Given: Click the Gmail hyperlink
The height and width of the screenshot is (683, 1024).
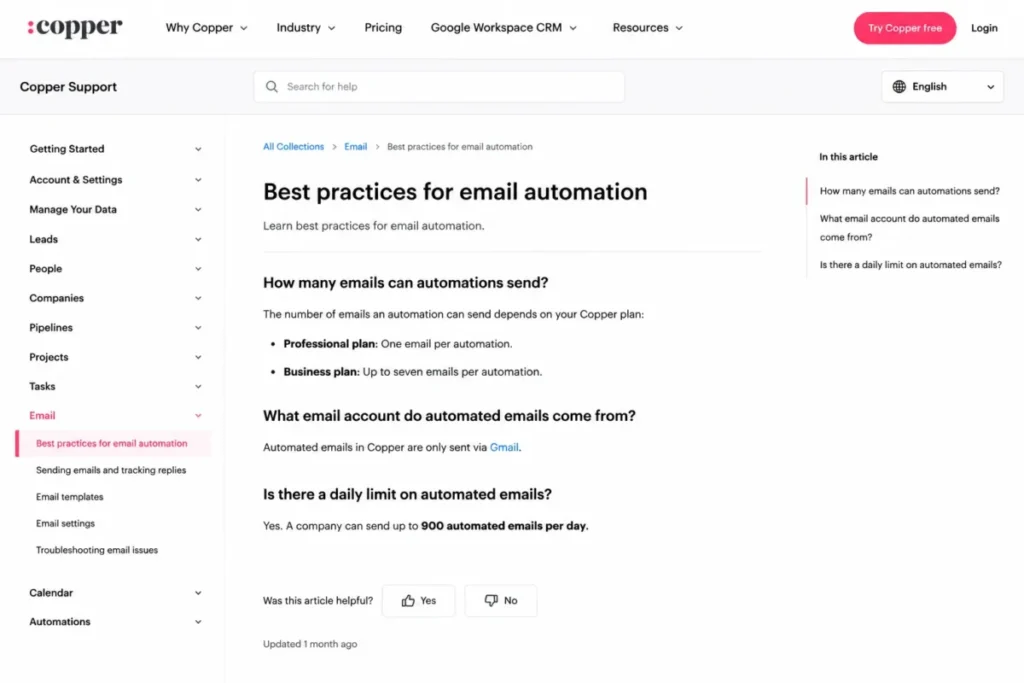Looking at the screenshot, I should [504, 447].
